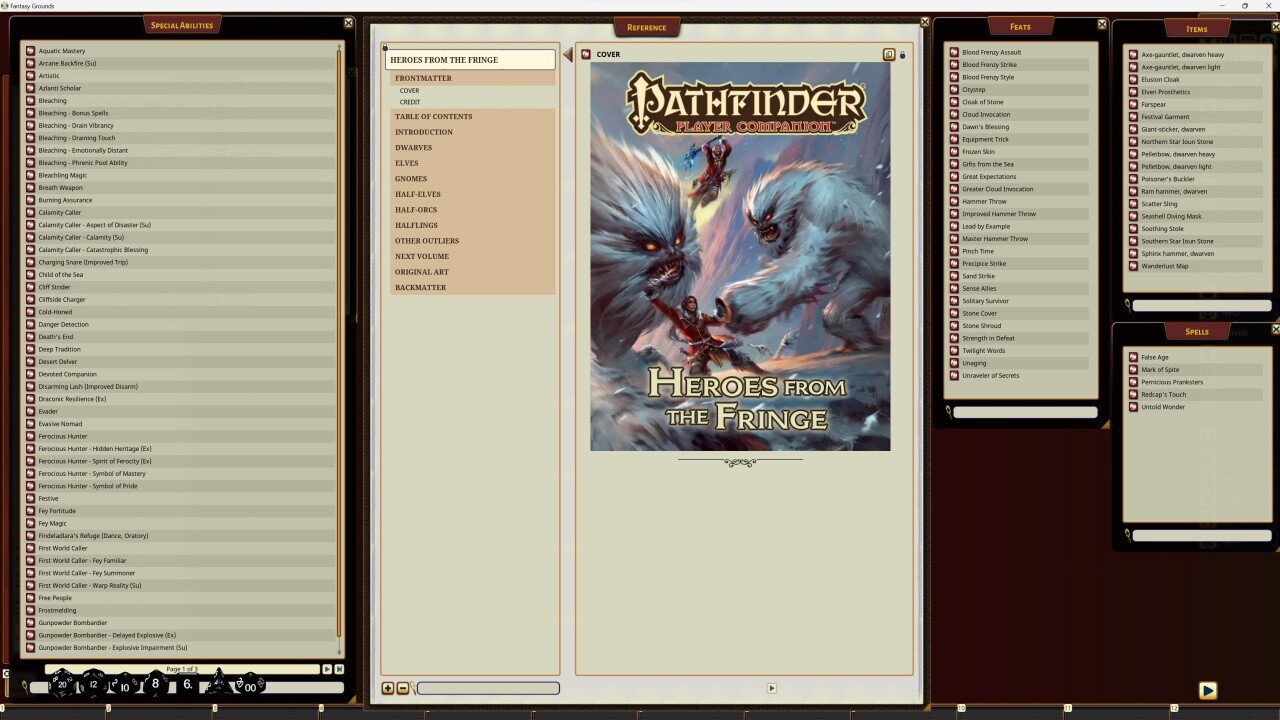Viewport: 1280px width, 720px height.
Task: Click the link icon beside Citystep feat
Action: tap(954, 90)
